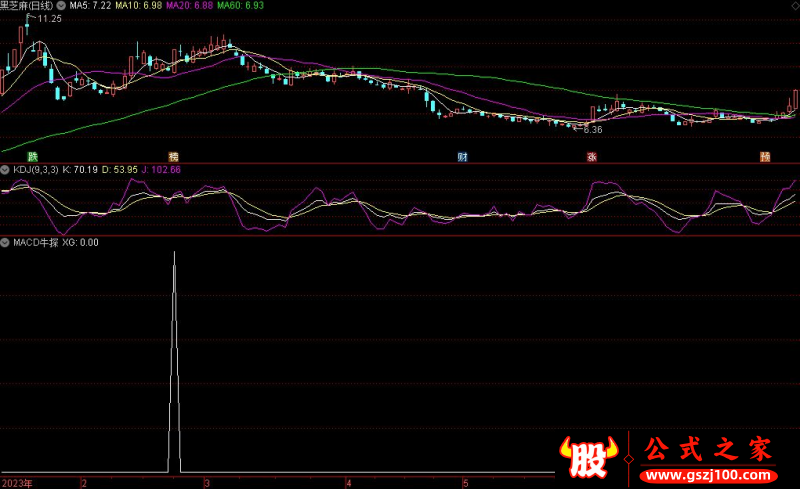Click the green 跌 event marker

(33, 157)
